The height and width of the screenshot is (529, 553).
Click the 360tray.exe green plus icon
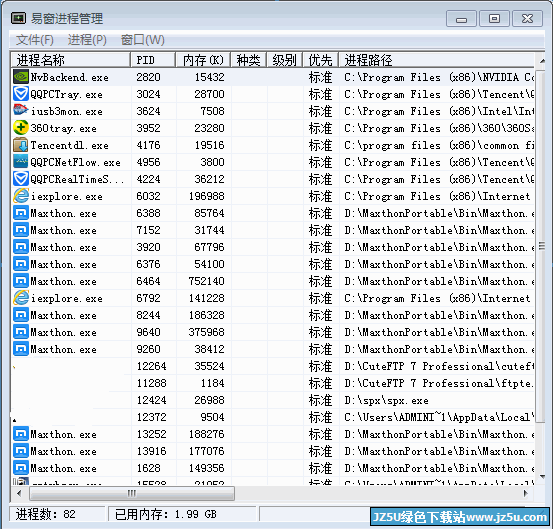[21, 128]
